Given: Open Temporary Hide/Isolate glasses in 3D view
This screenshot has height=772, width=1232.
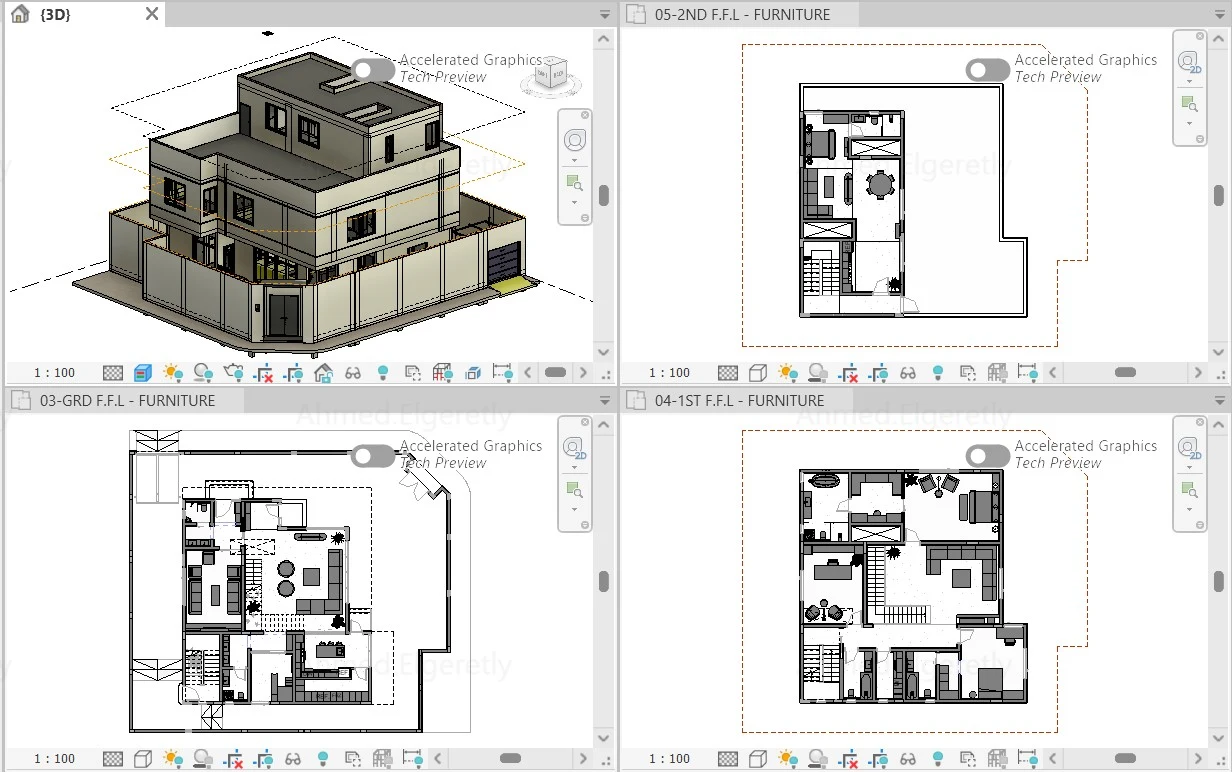Looking at the screenshot, I should (353, 373).
